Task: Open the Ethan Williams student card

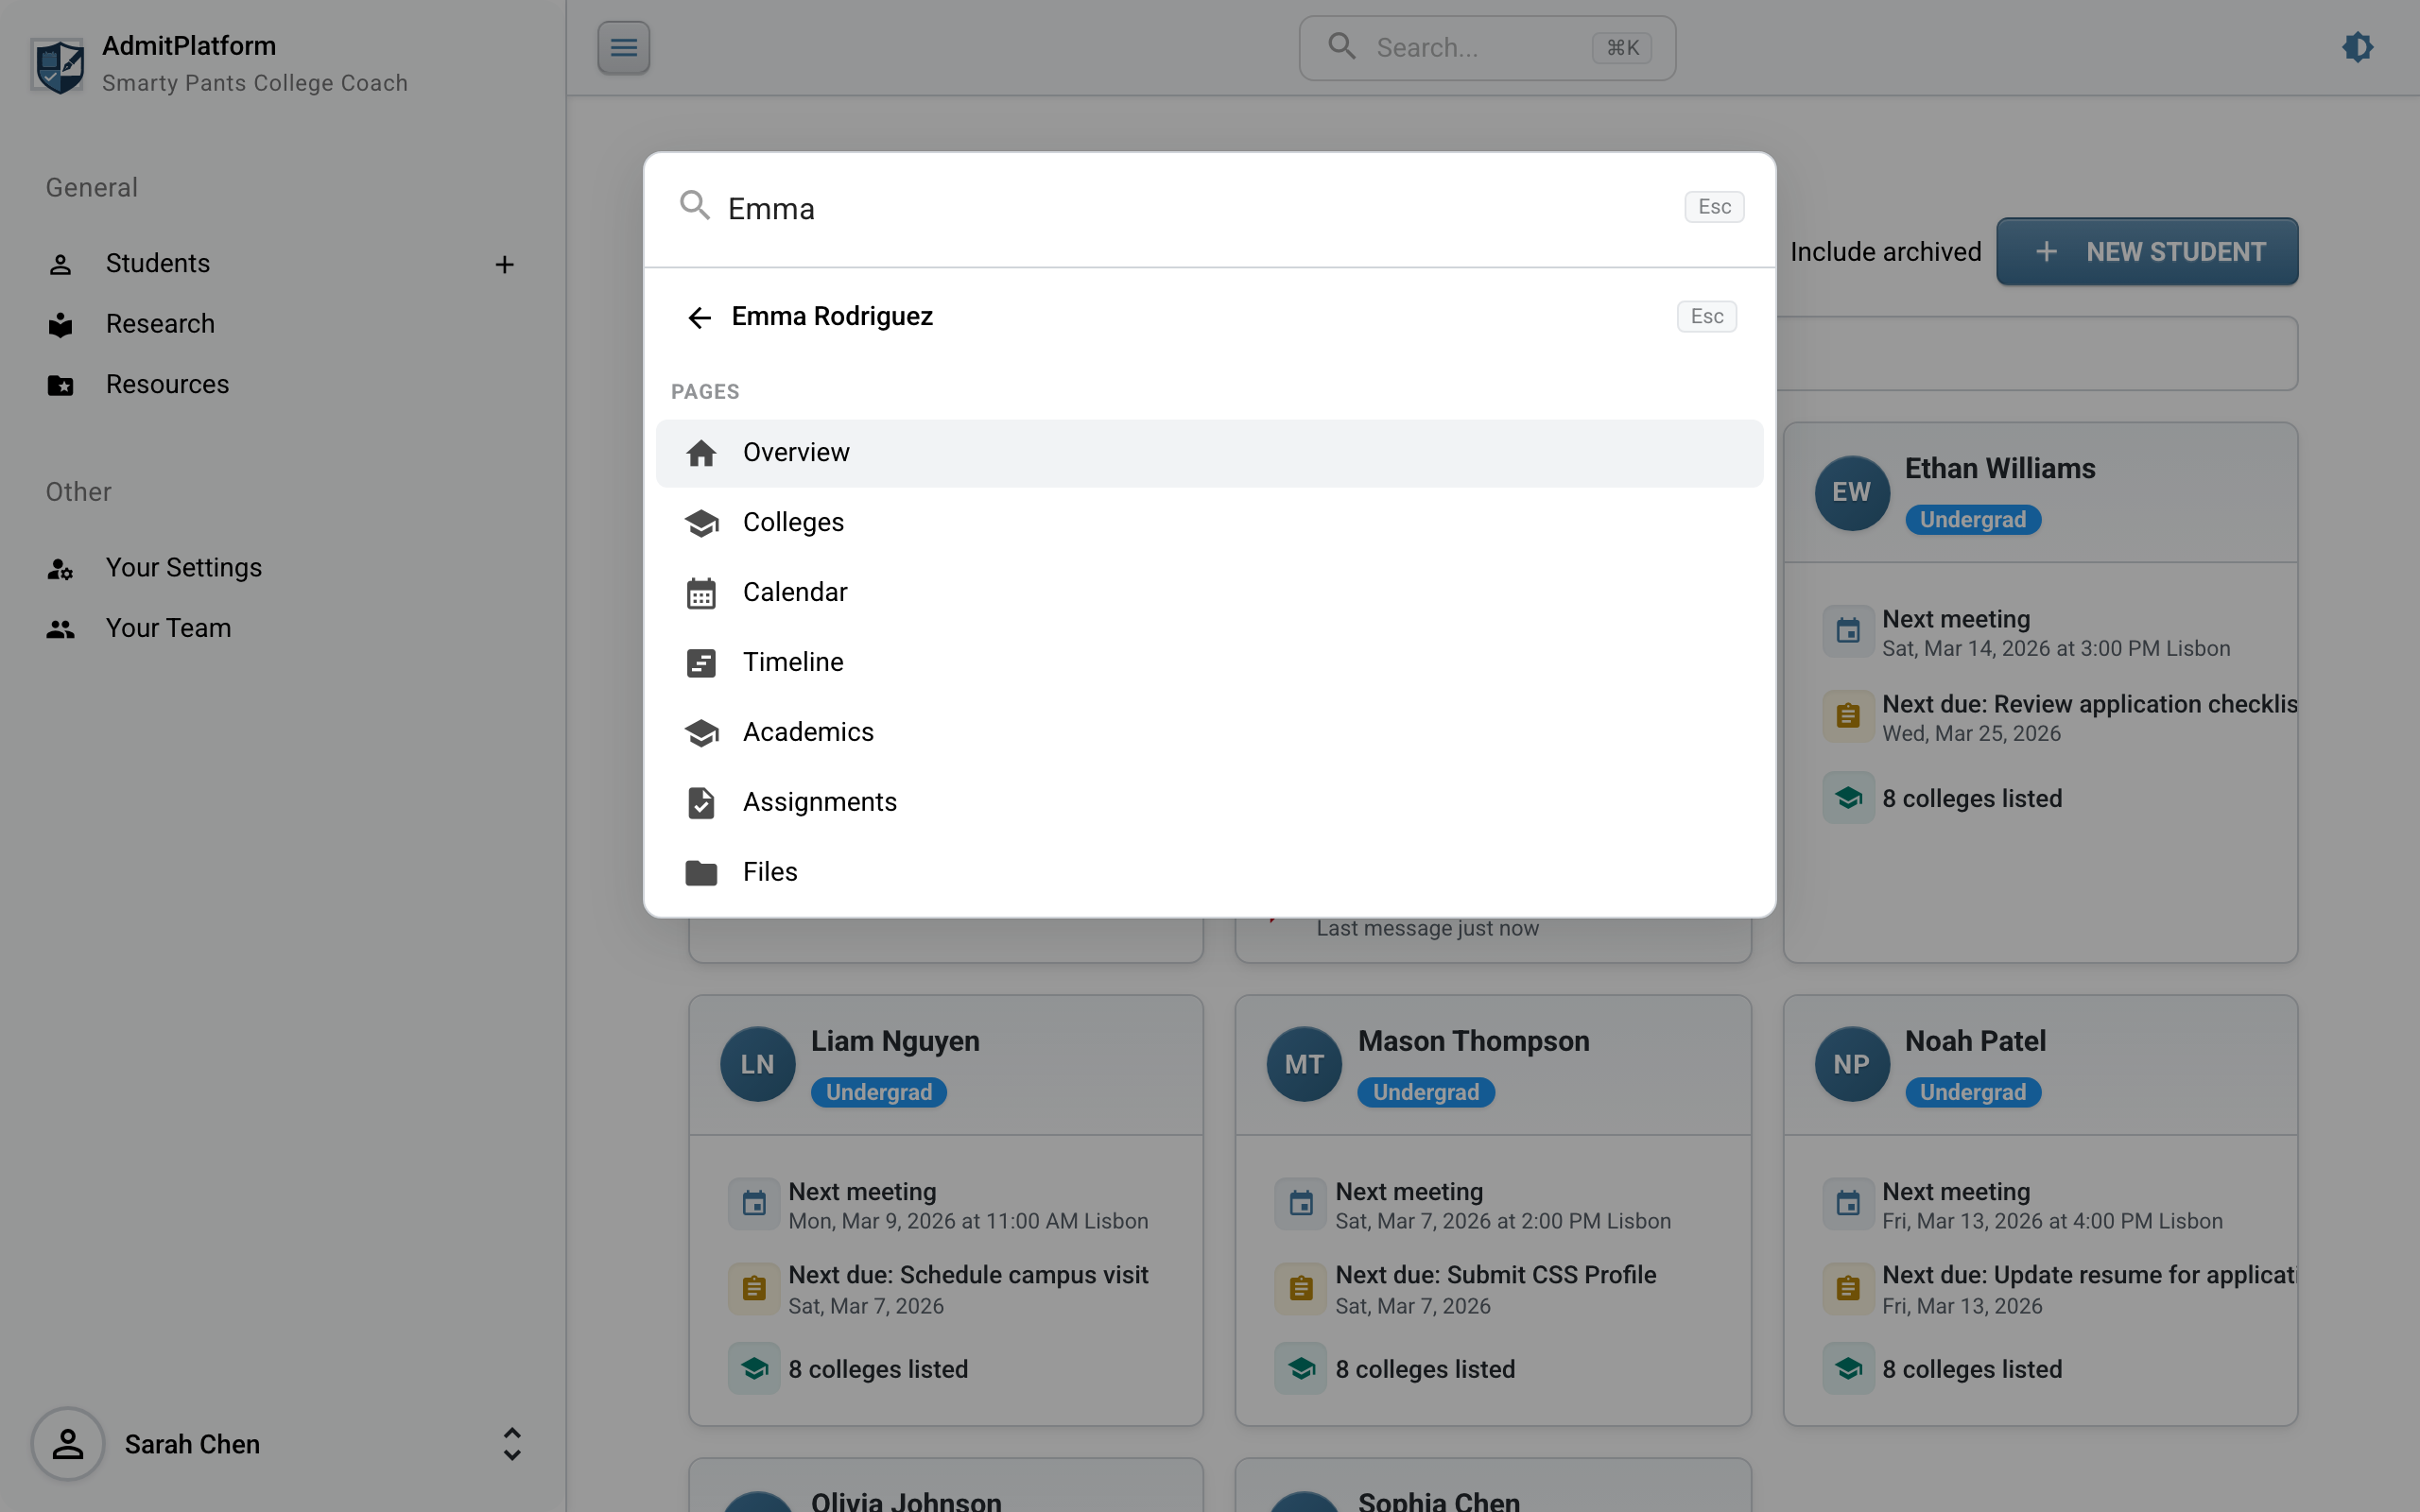Action: 1999,469
